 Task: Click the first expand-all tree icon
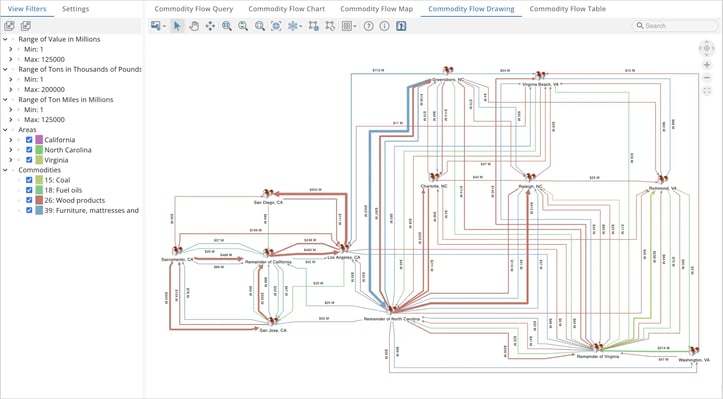(9, 26)
